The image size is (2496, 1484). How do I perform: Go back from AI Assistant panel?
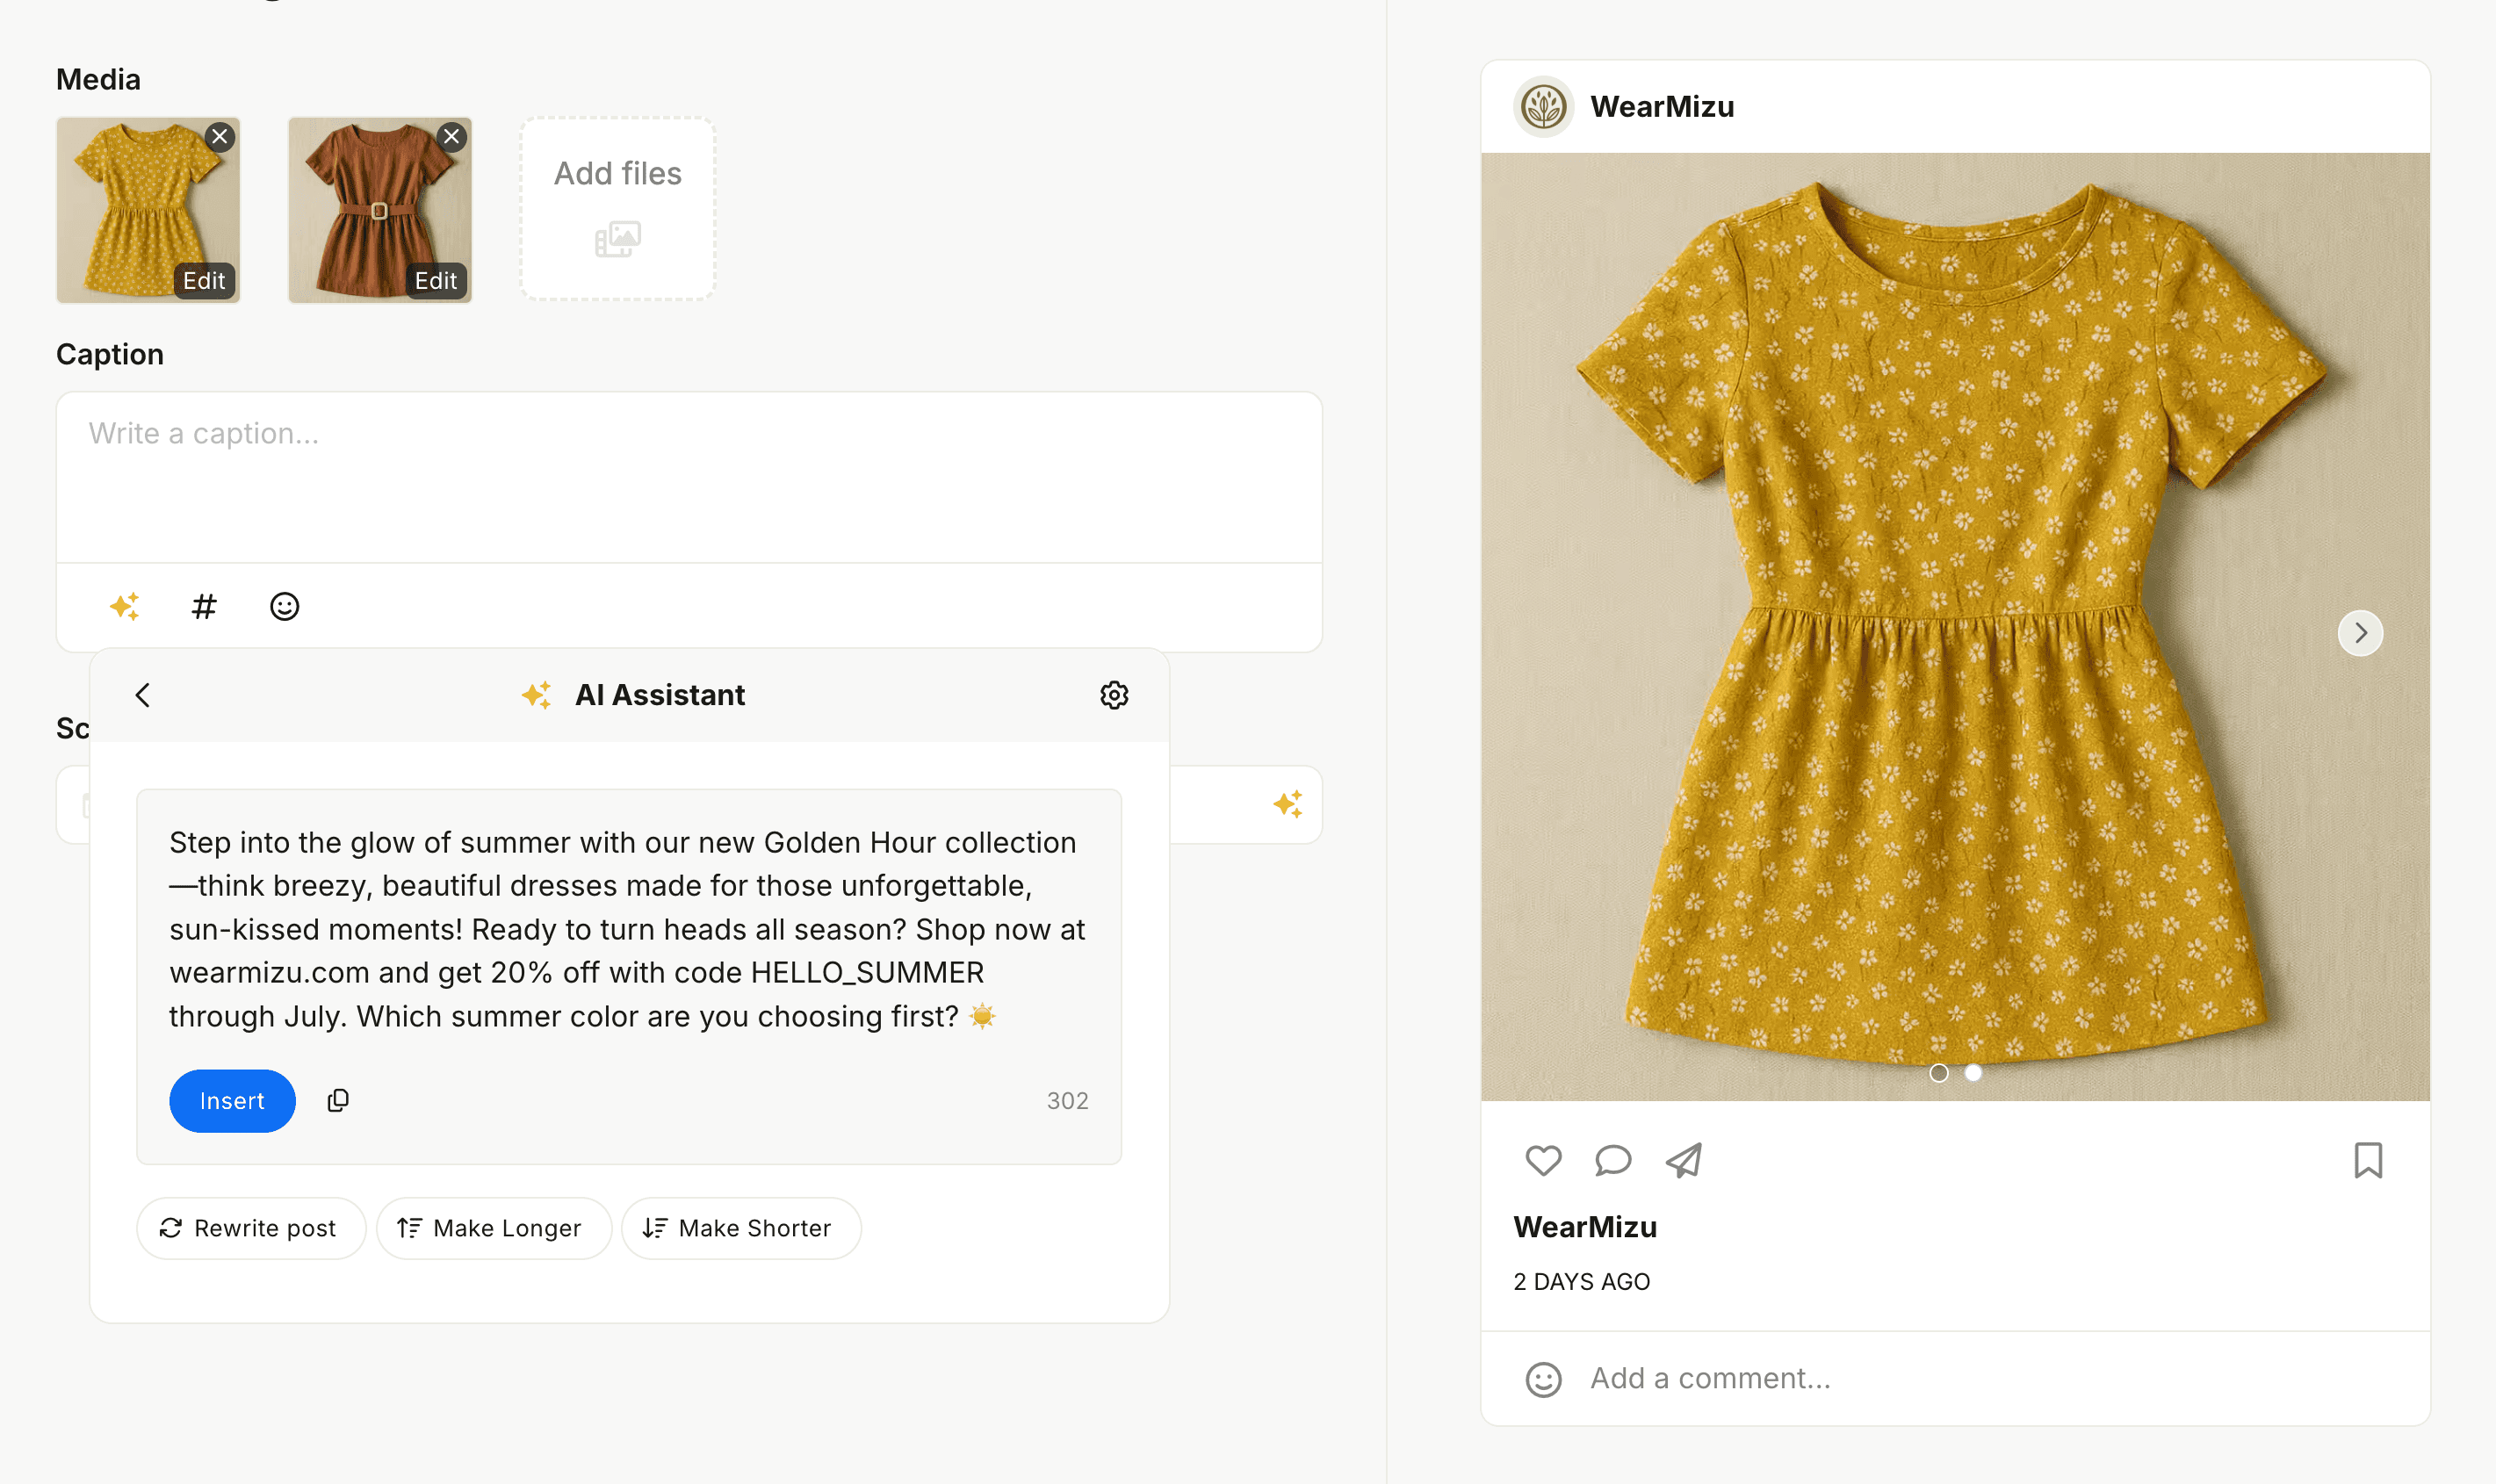click(x=143, y=695)
